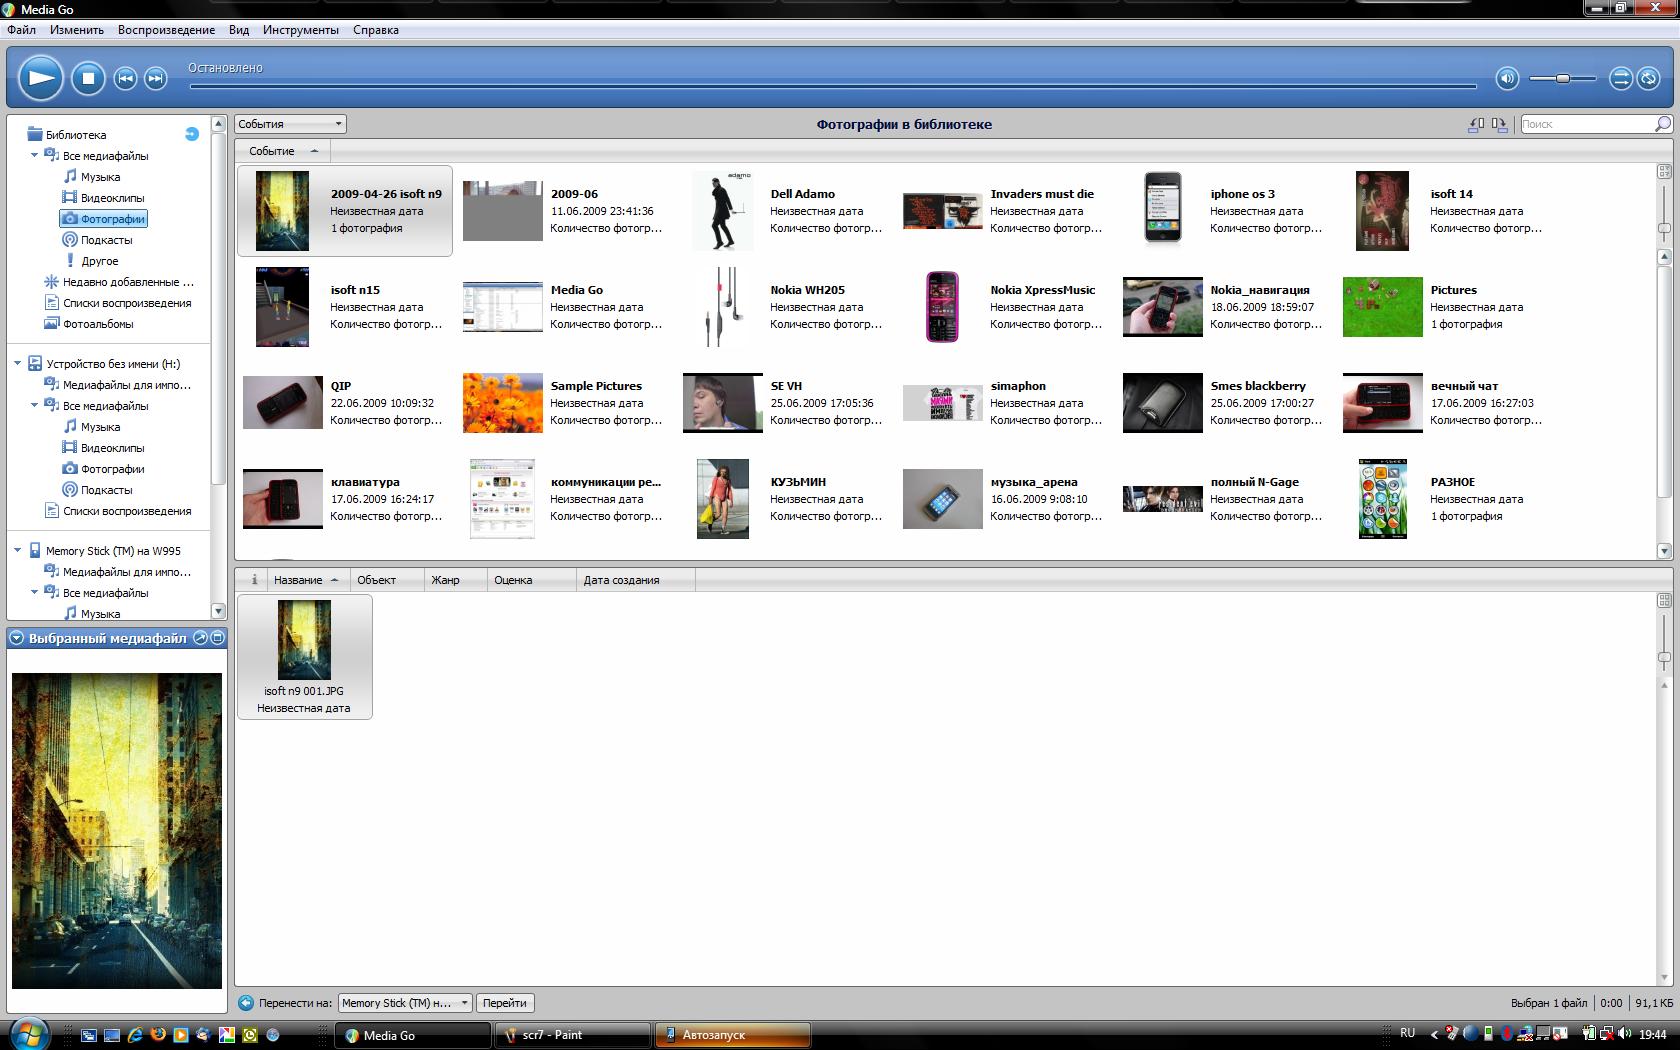The width and height of the screenshot is (1680, 1050).
Task: Sort files by Оценка column
Action: [x=531, y=580]
